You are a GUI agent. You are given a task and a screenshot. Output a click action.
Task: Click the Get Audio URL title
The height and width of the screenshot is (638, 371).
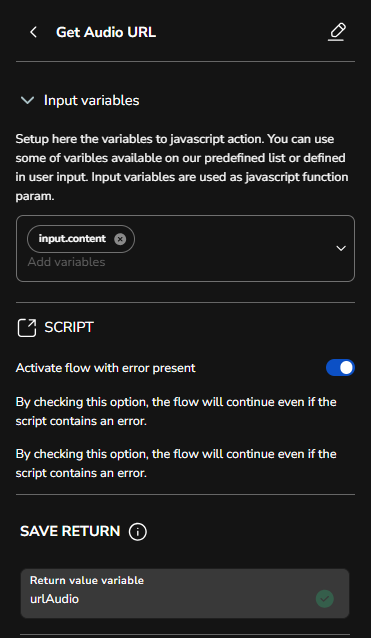tap(106, 33)
